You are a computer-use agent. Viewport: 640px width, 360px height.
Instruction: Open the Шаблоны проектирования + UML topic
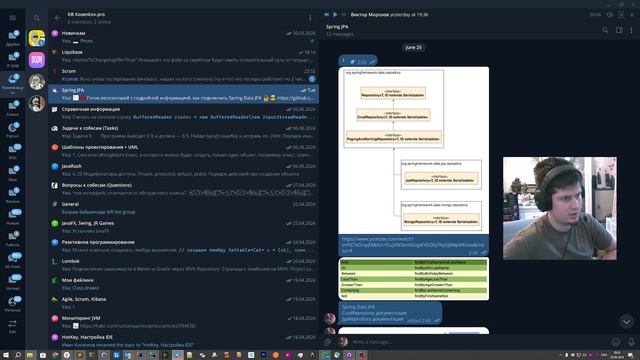coord(184,151)
